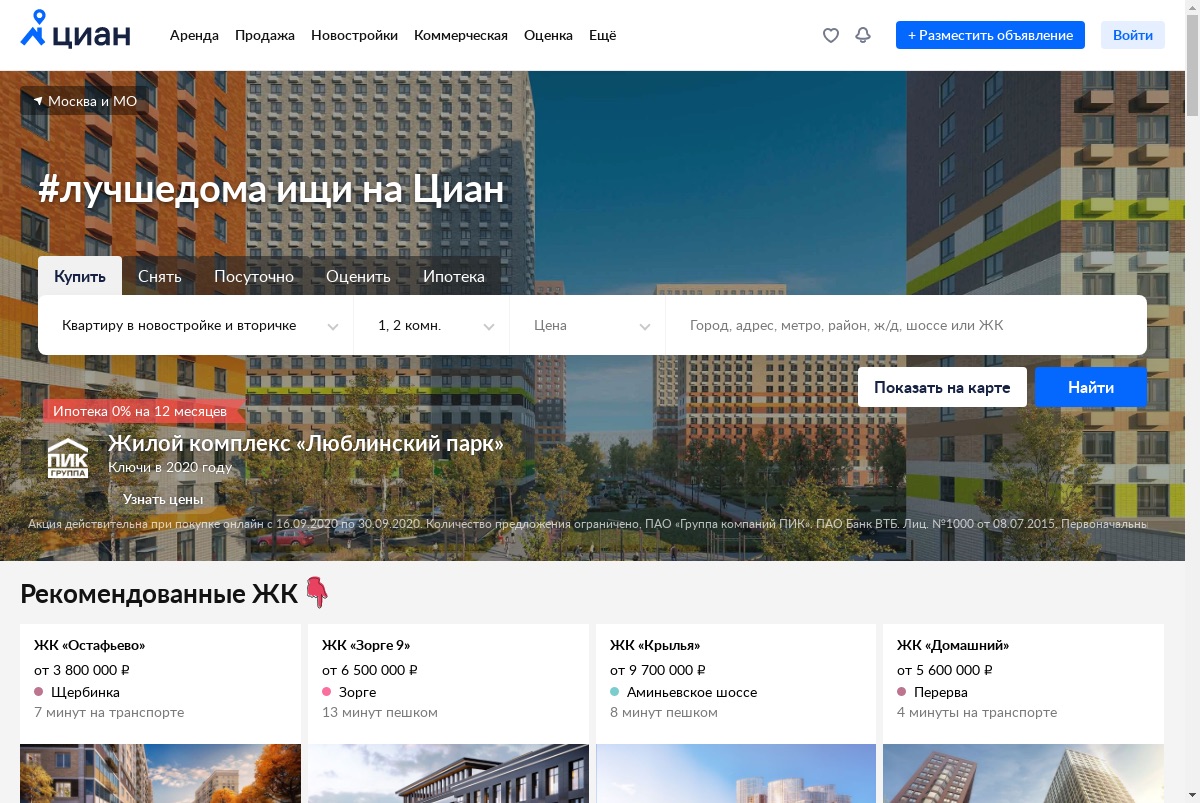Click Аминьевское шоссе metro station

pos(692,692)
